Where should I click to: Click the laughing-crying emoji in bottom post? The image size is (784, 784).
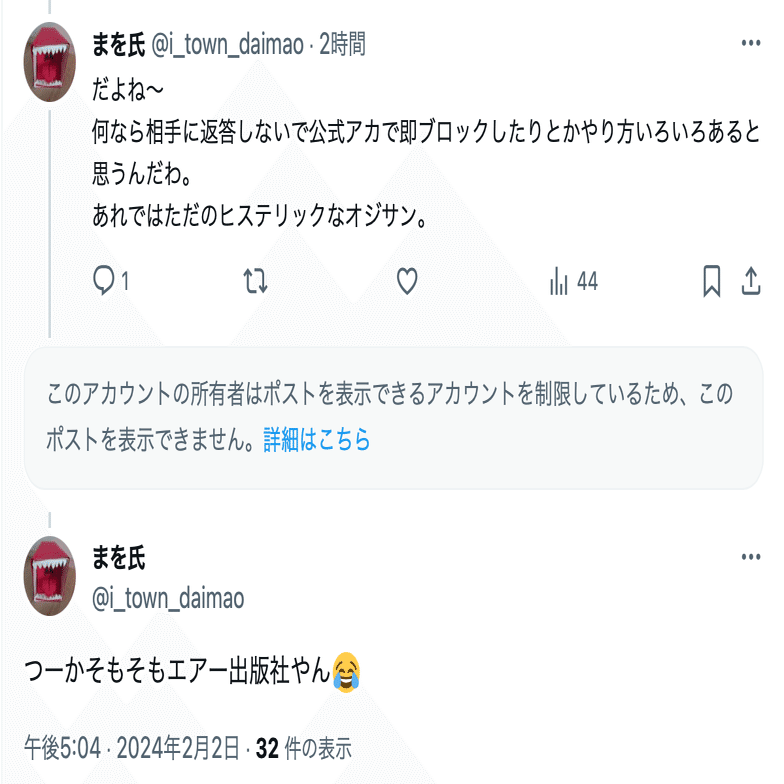346,672
